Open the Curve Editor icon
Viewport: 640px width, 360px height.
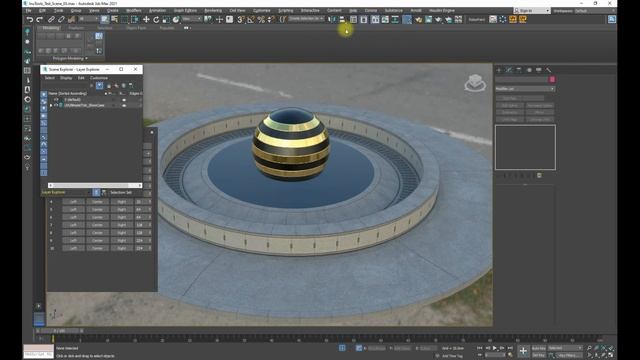(385, 19)
